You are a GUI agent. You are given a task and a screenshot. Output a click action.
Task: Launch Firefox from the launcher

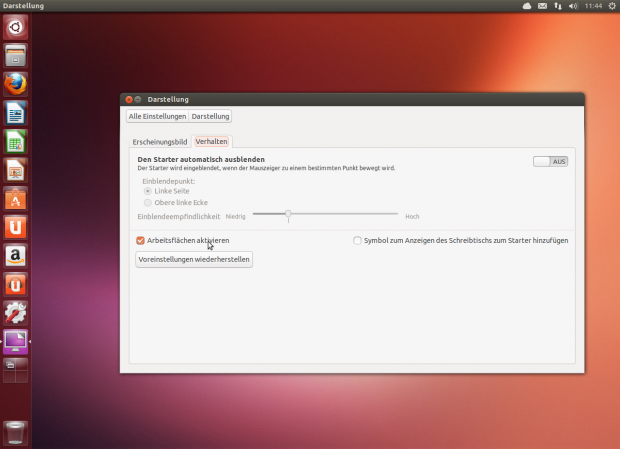click(15, 84)
